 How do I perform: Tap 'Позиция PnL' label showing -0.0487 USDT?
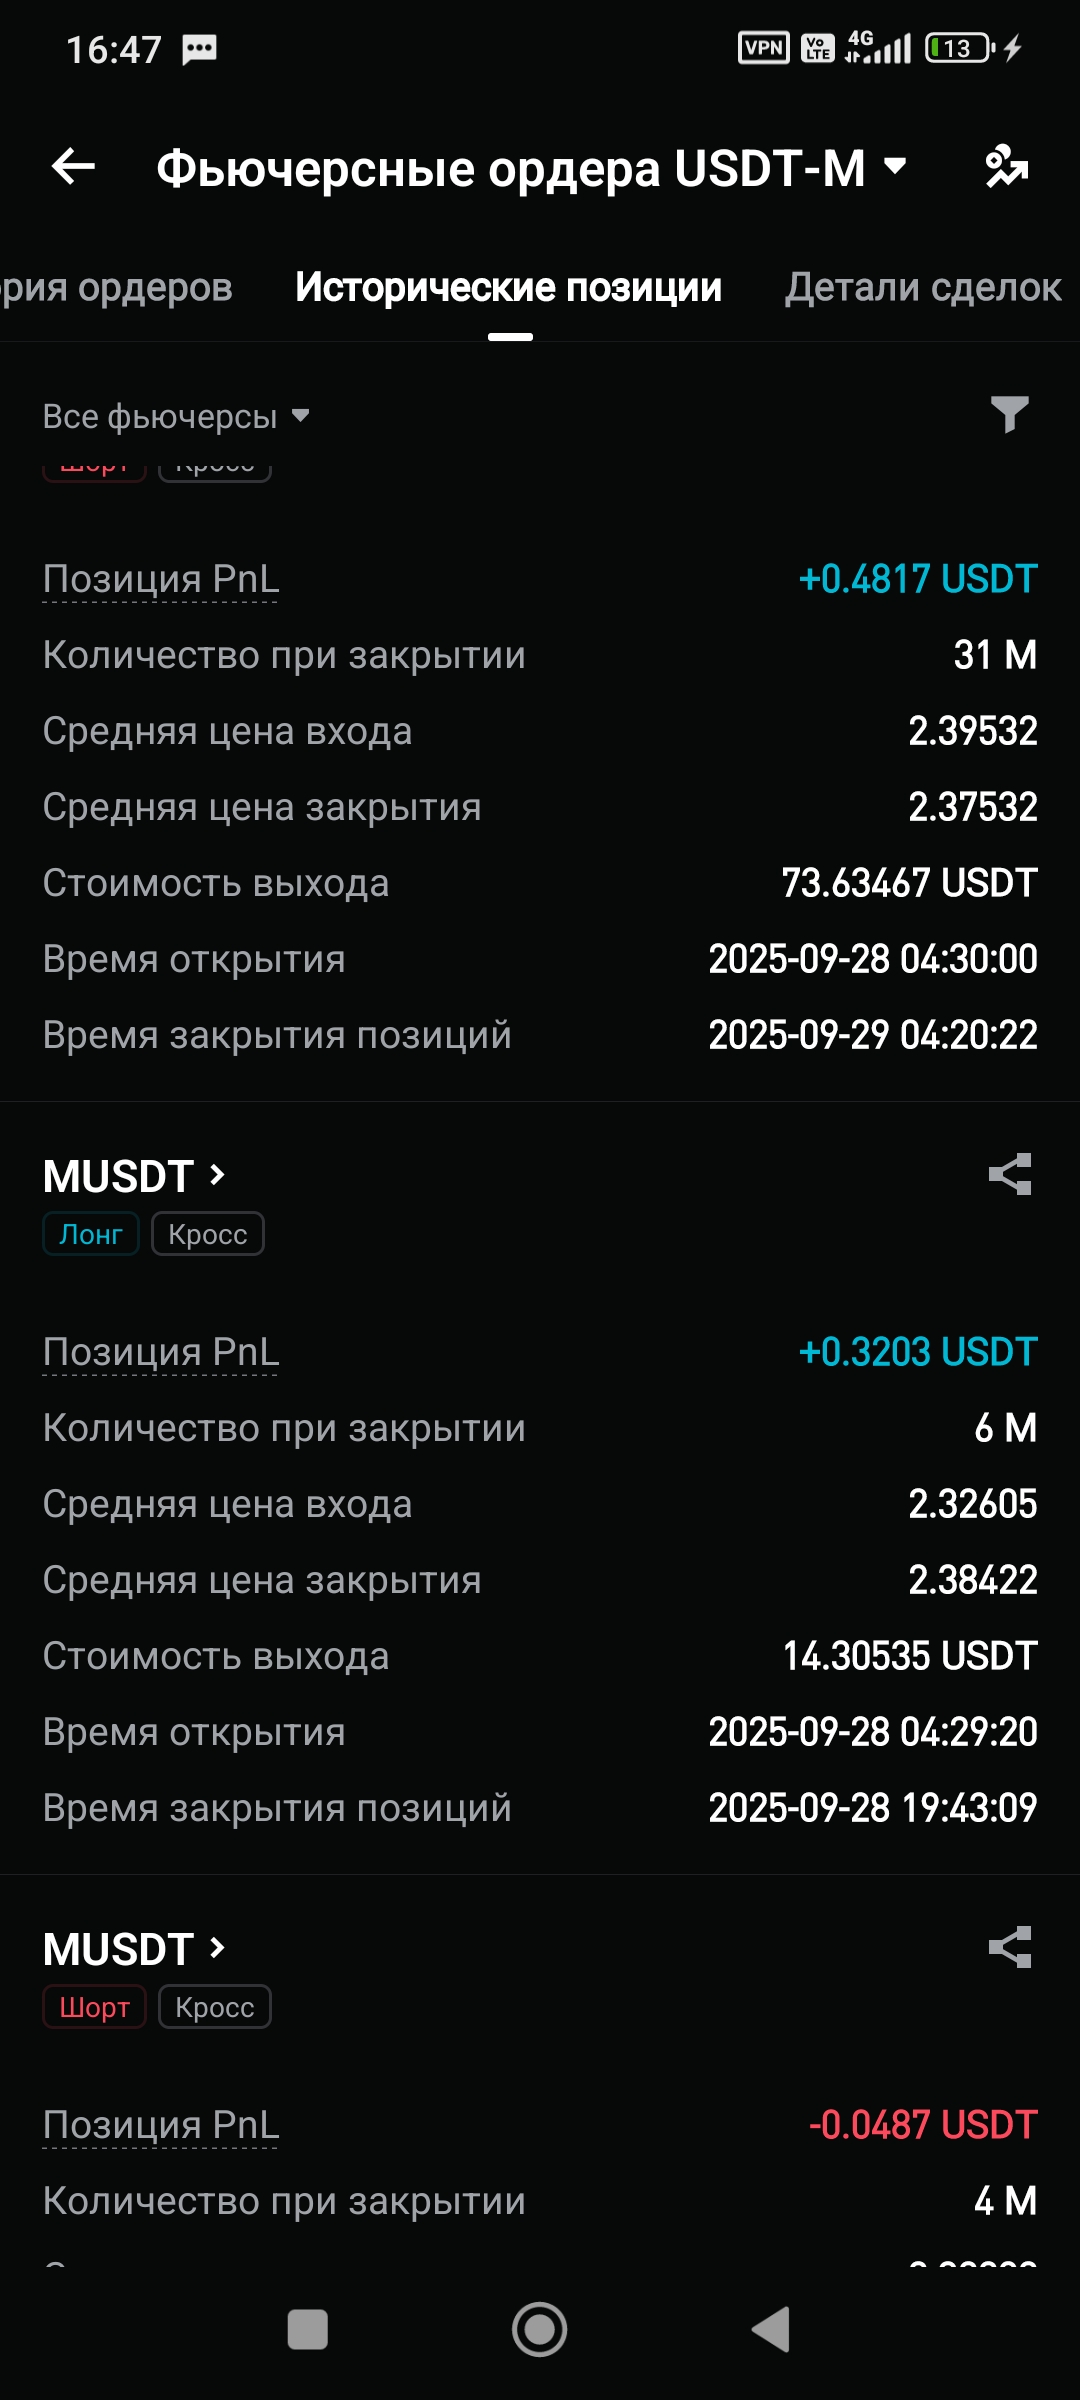(161, 2125)
